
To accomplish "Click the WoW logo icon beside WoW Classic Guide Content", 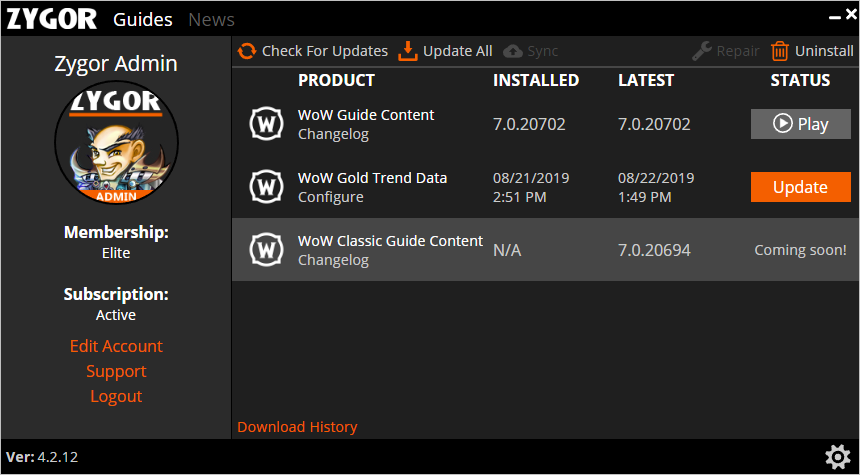I will (267, 250).
